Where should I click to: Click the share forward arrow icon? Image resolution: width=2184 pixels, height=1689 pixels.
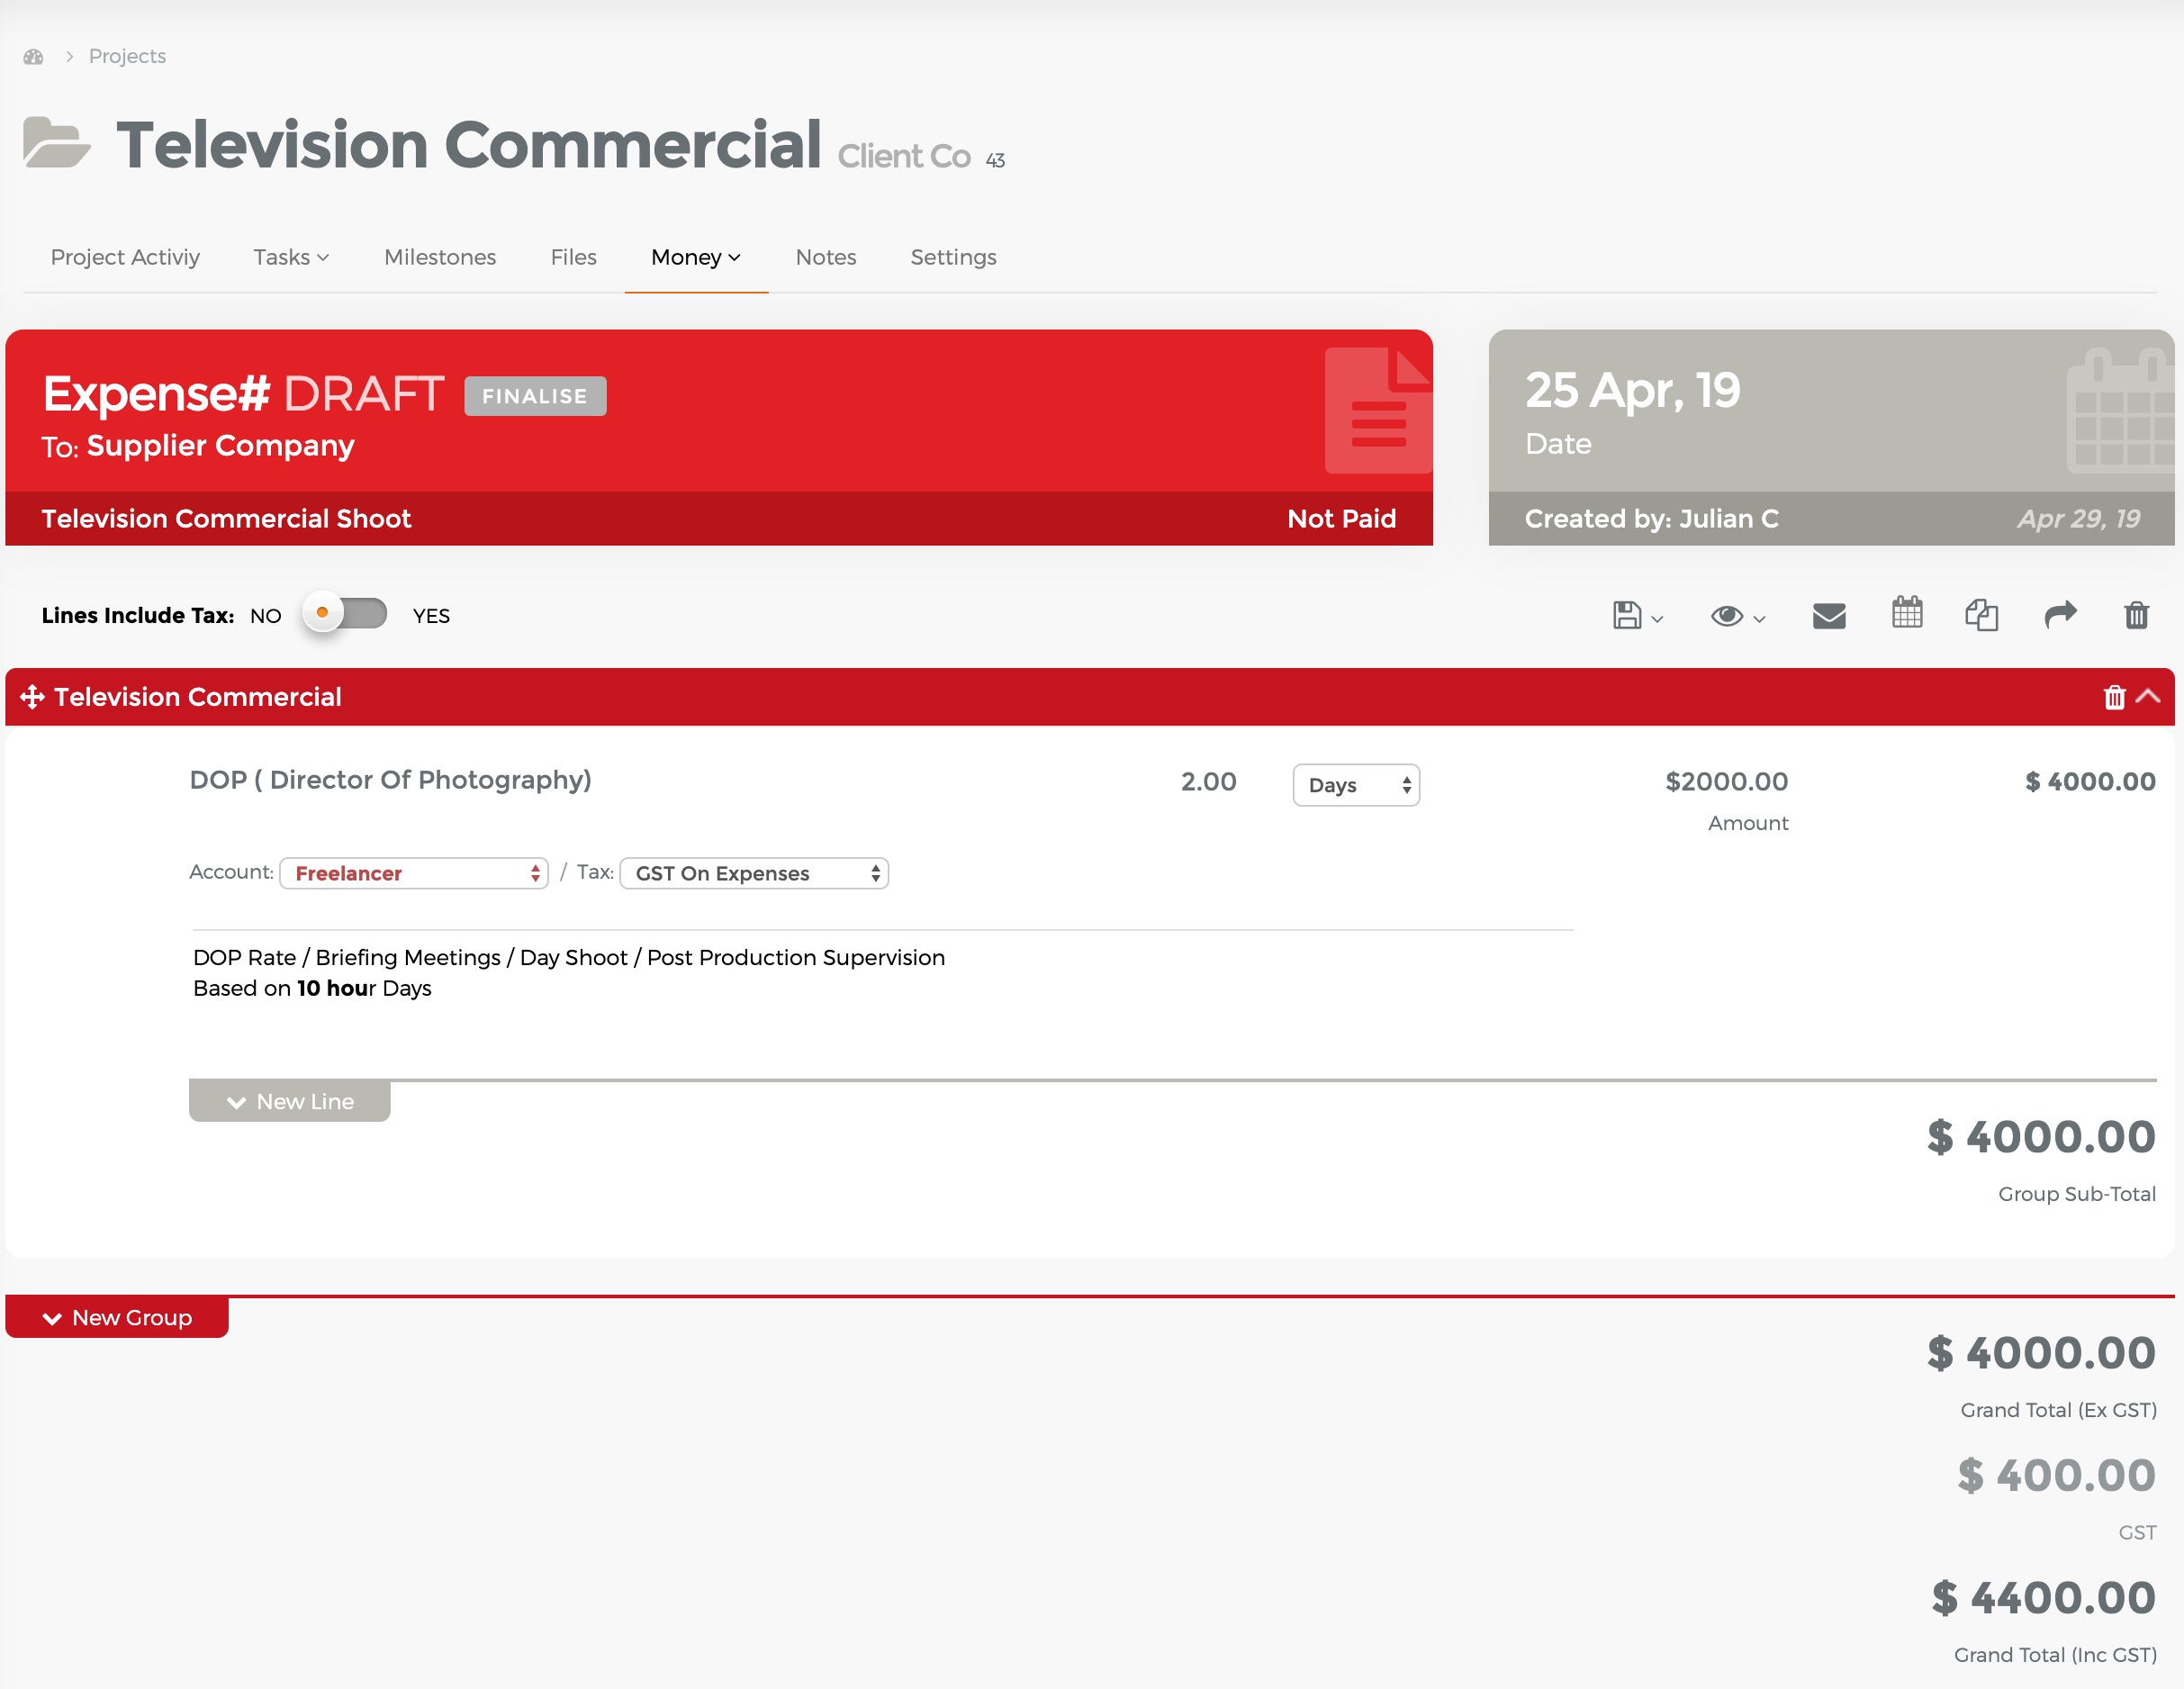2060,614
